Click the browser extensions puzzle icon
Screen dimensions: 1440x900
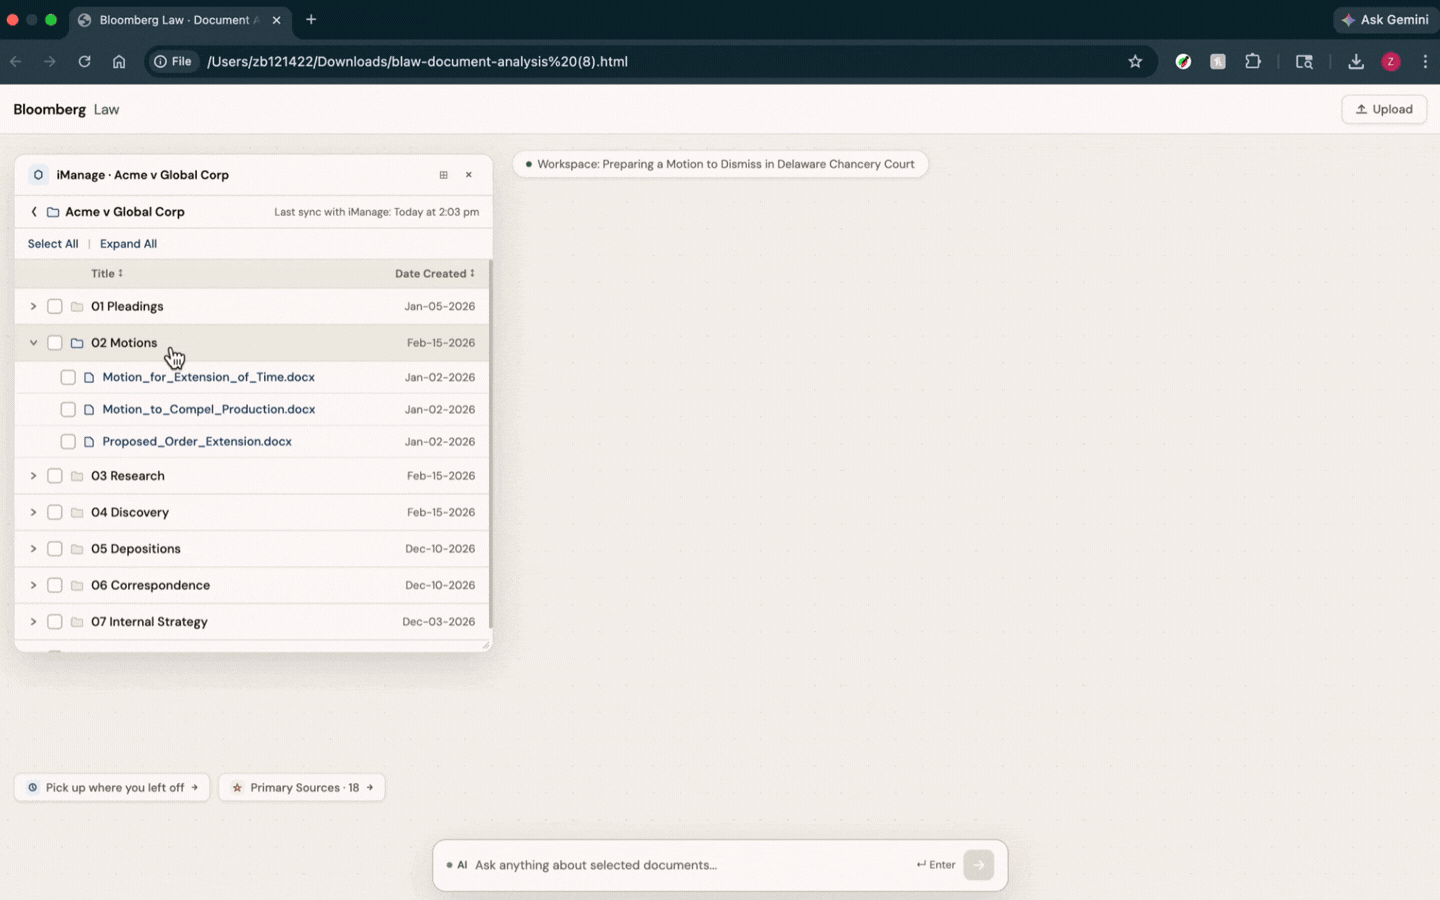pos(1253,61)
